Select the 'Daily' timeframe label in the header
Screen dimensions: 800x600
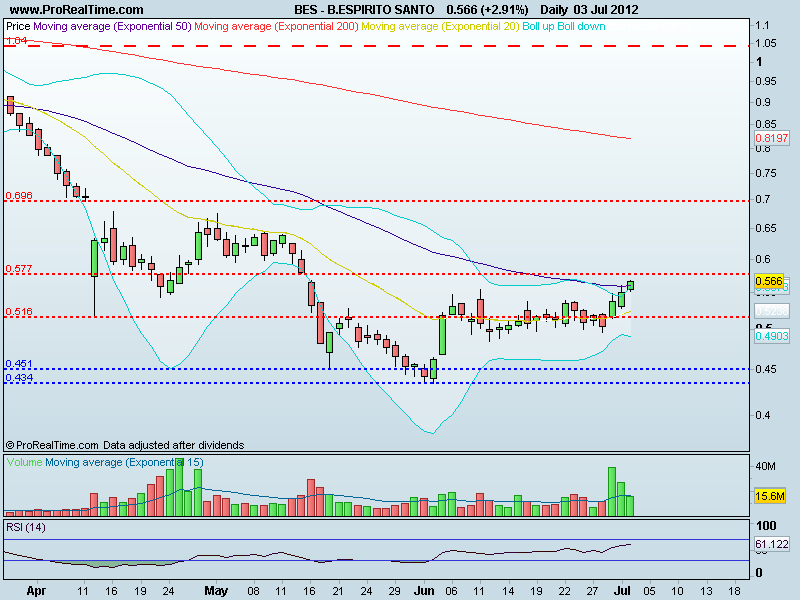(x=554, y=10)
